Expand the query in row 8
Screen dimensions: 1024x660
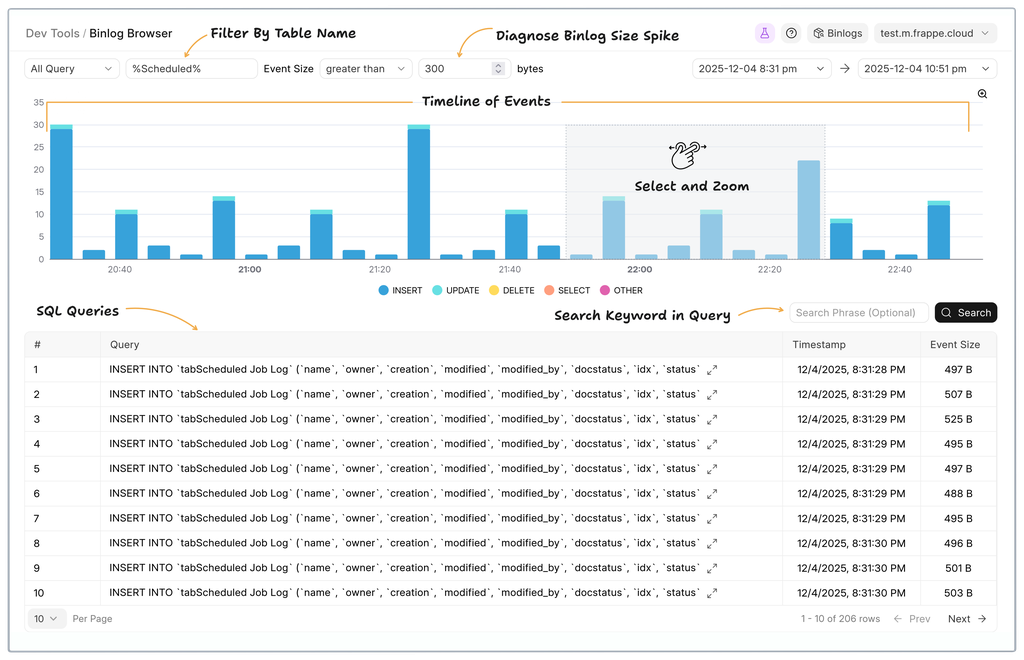[712, 543]
